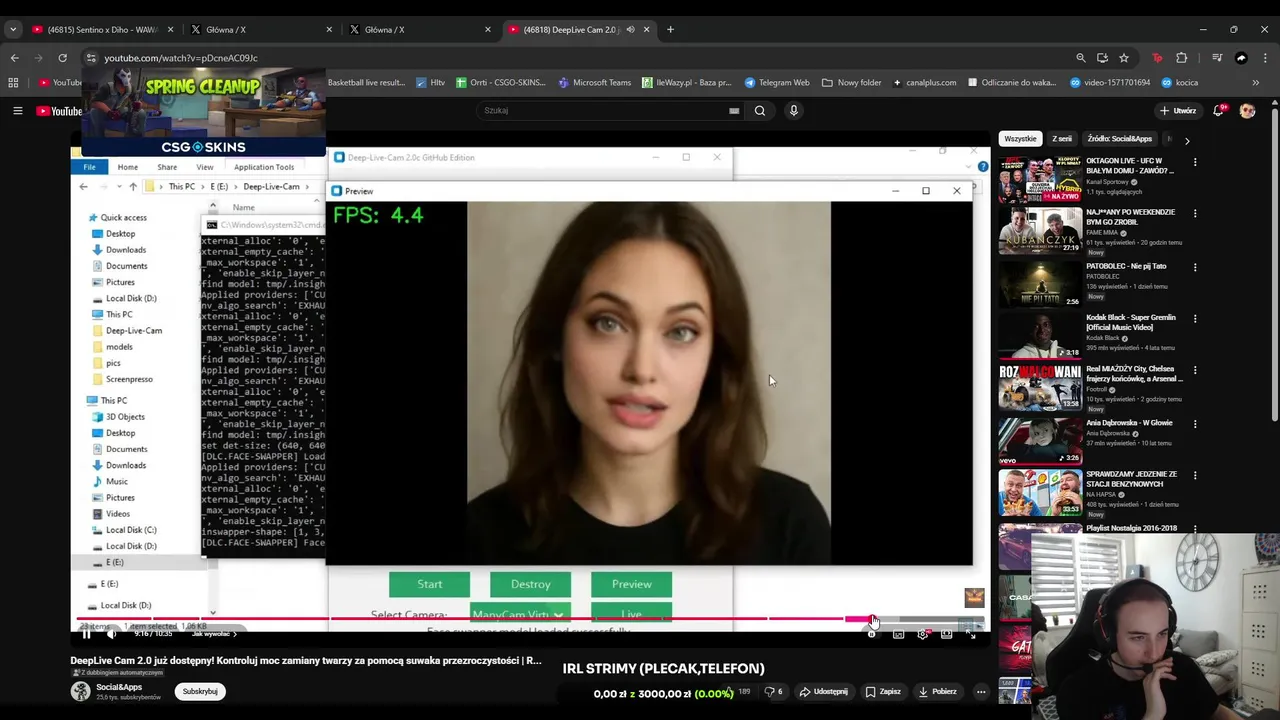The width and height of the screenshot is (1280, 720).
Task: Switch to the second Główna / X tab
Action: coord(421,29)
